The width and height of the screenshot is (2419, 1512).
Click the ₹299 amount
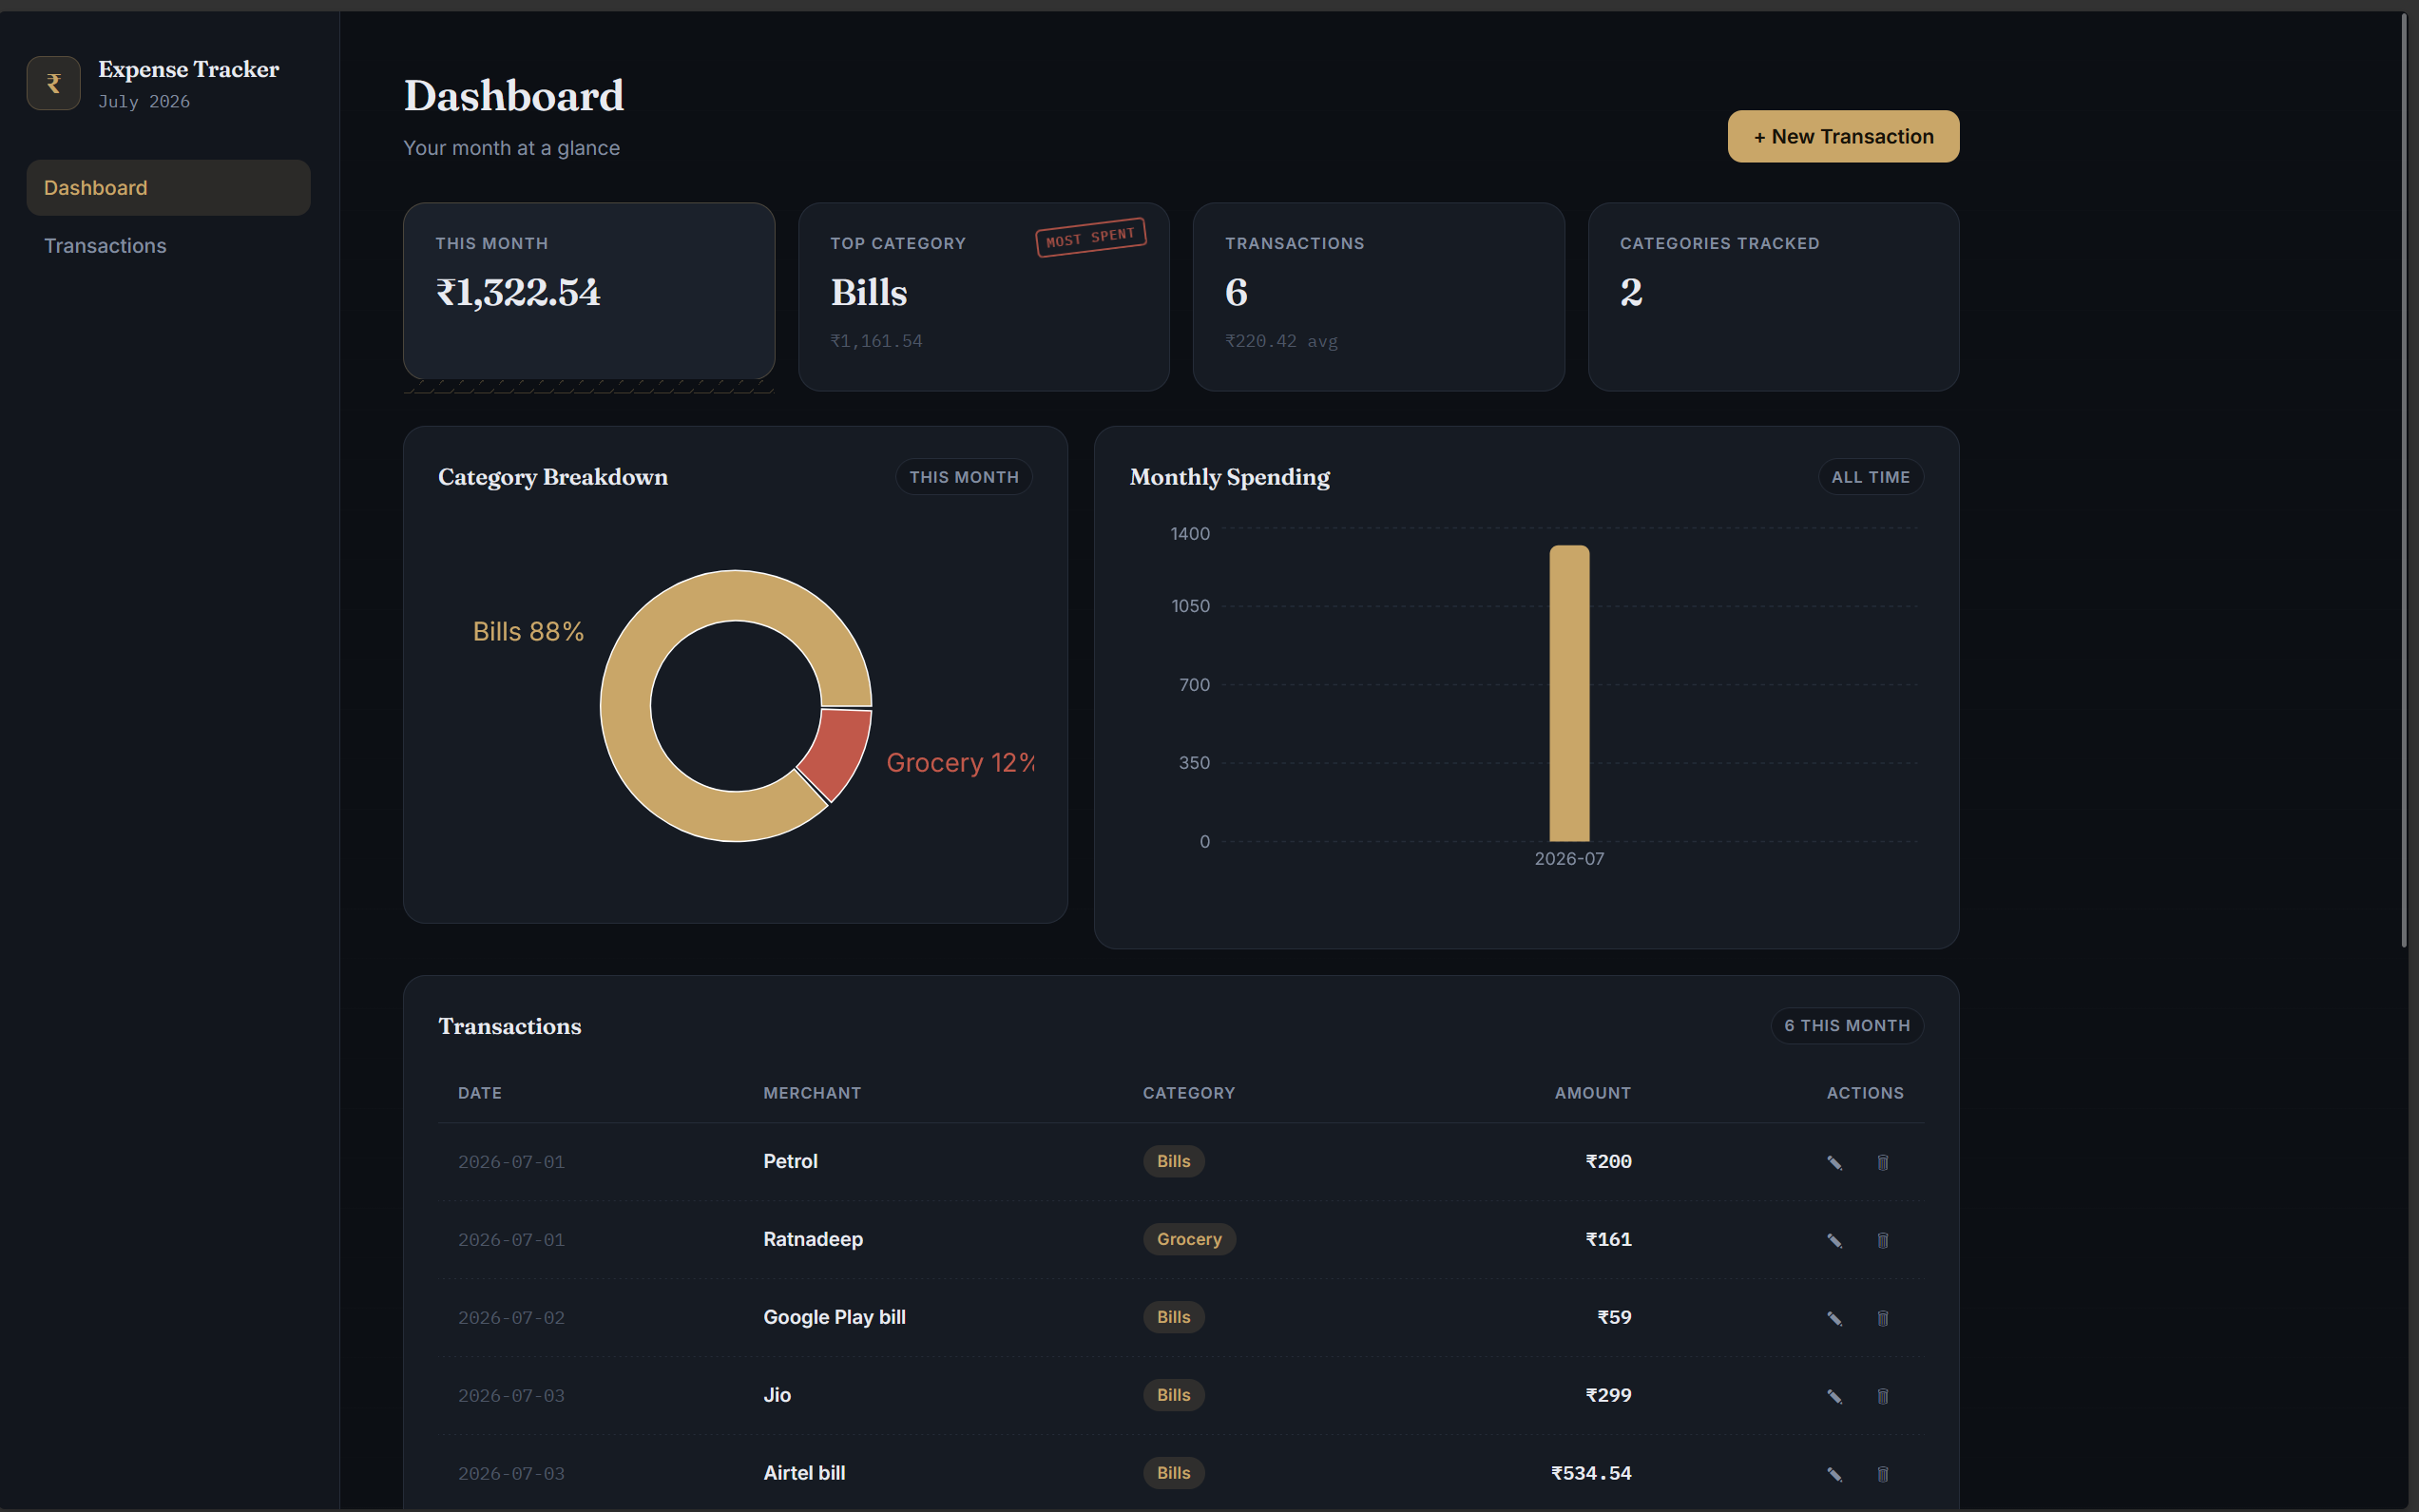coord(1608,1395)
